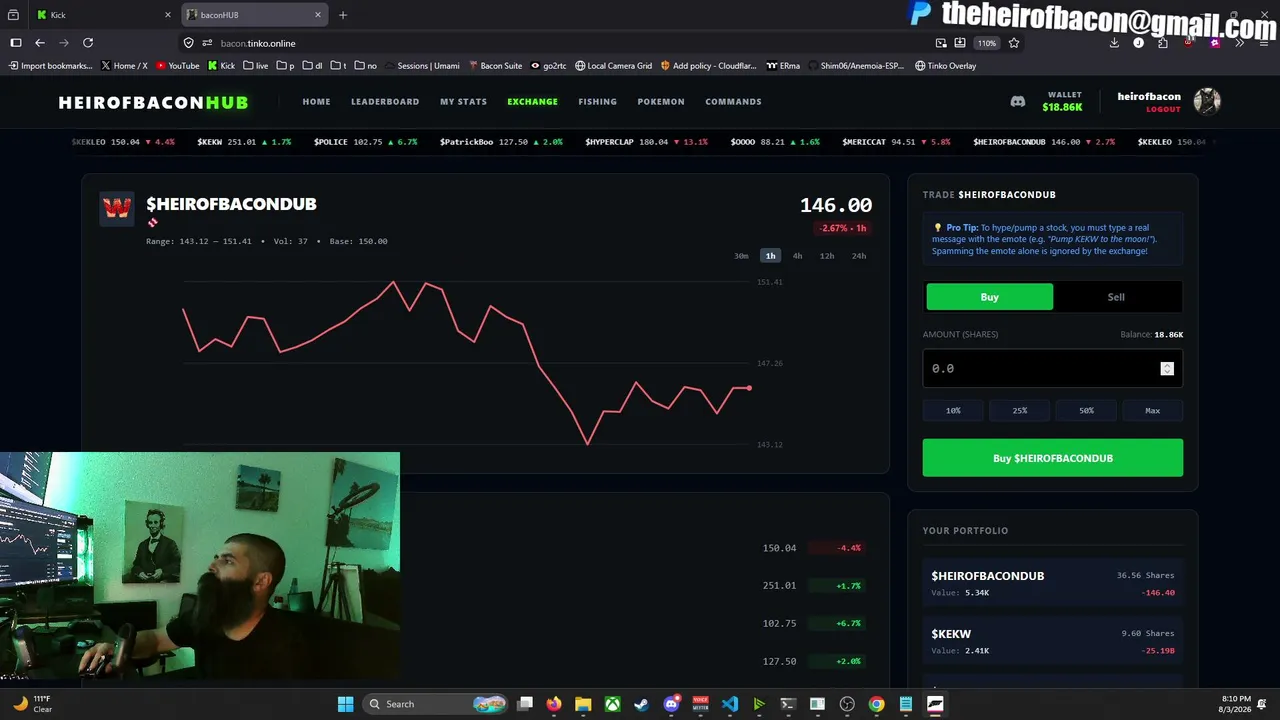This screenshot has height=720, width=1280.
Task: Open OBS Studio from the taskbar
Action: (x=847, y=704)
